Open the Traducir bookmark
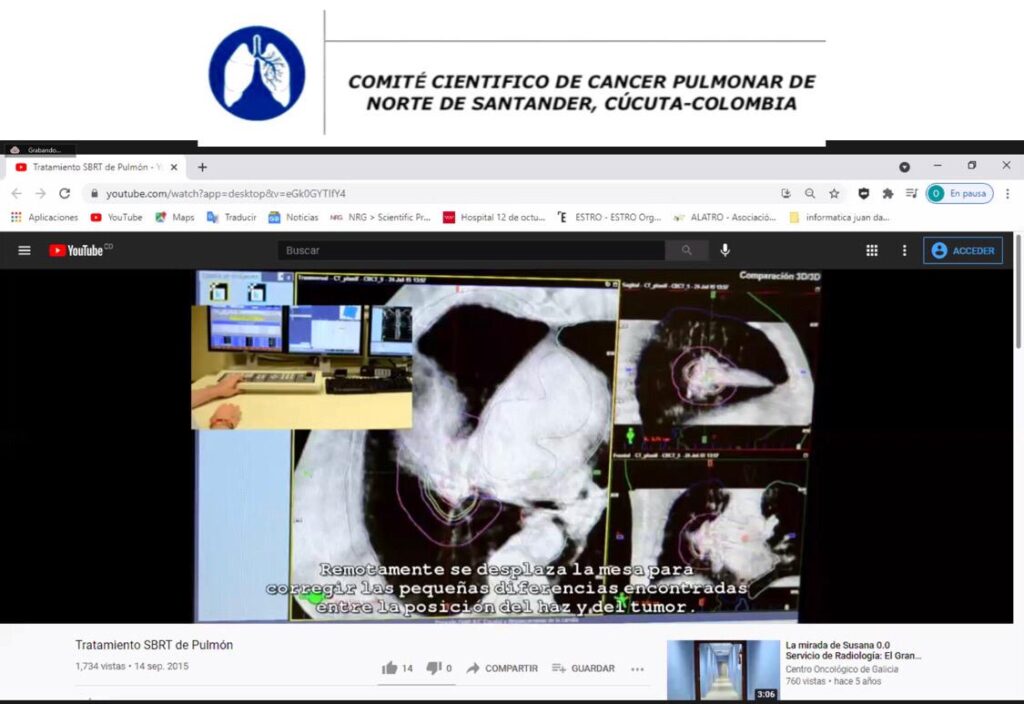This screenshot has width=1024, height=704. click(x=231, y=217)
